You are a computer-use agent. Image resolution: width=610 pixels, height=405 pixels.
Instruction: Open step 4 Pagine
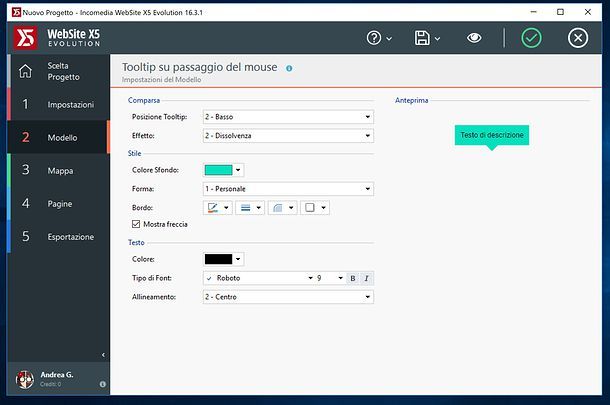click(x=58, y=203)
